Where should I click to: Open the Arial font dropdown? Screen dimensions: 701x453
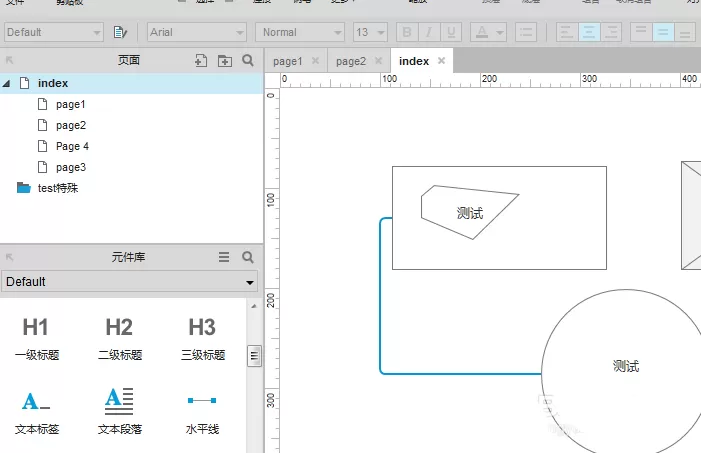coord(197,32)
